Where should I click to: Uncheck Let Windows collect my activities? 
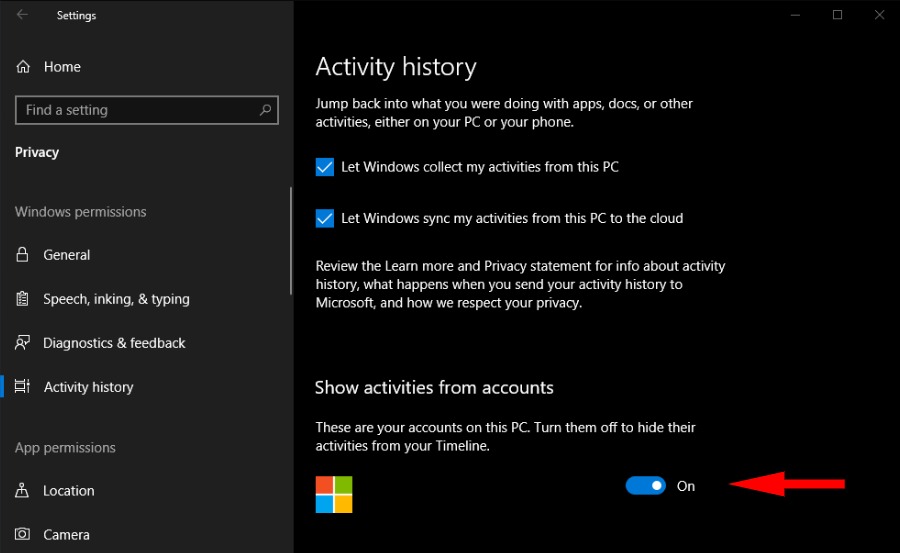[325, 167]
